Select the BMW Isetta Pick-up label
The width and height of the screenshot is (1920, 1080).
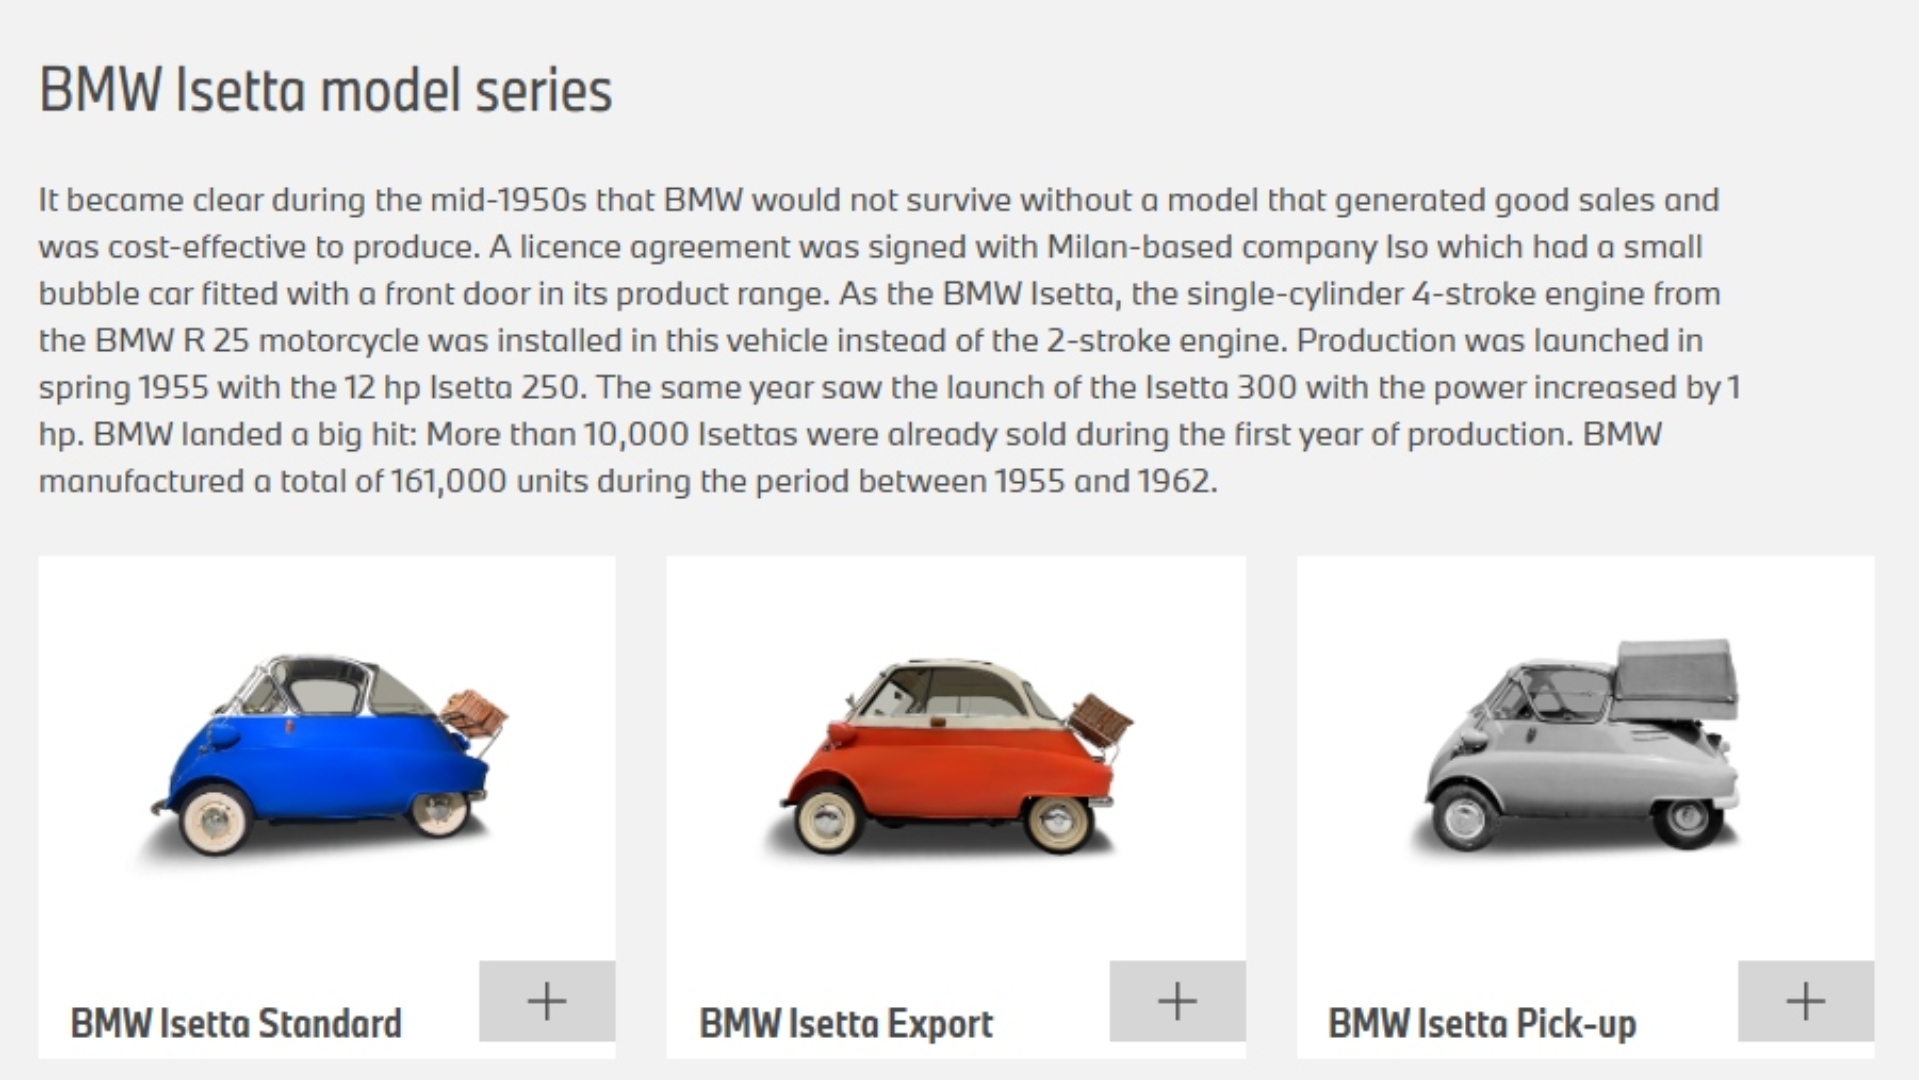pos(1481,1023)
